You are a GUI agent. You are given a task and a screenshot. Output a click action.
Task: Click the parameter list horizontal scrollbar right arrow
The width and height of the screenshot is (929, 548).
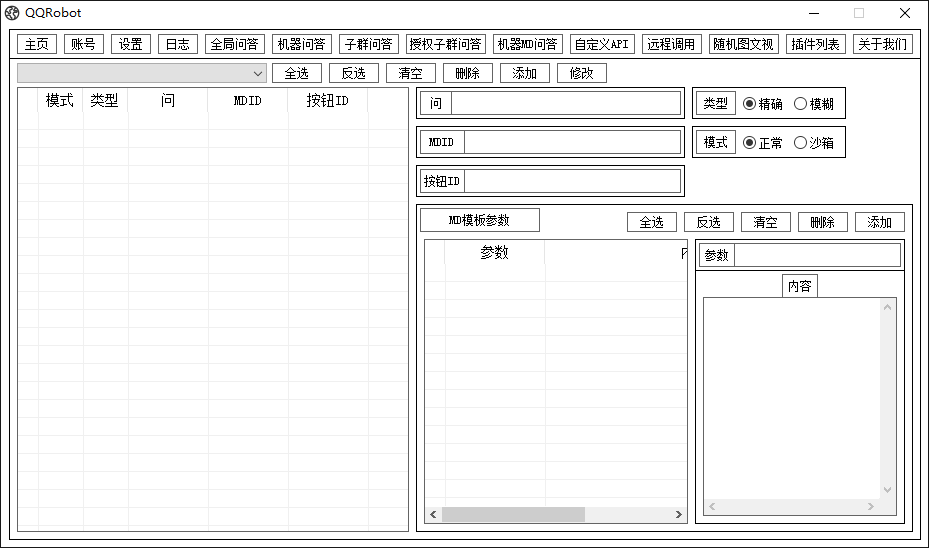click(679, 515)
